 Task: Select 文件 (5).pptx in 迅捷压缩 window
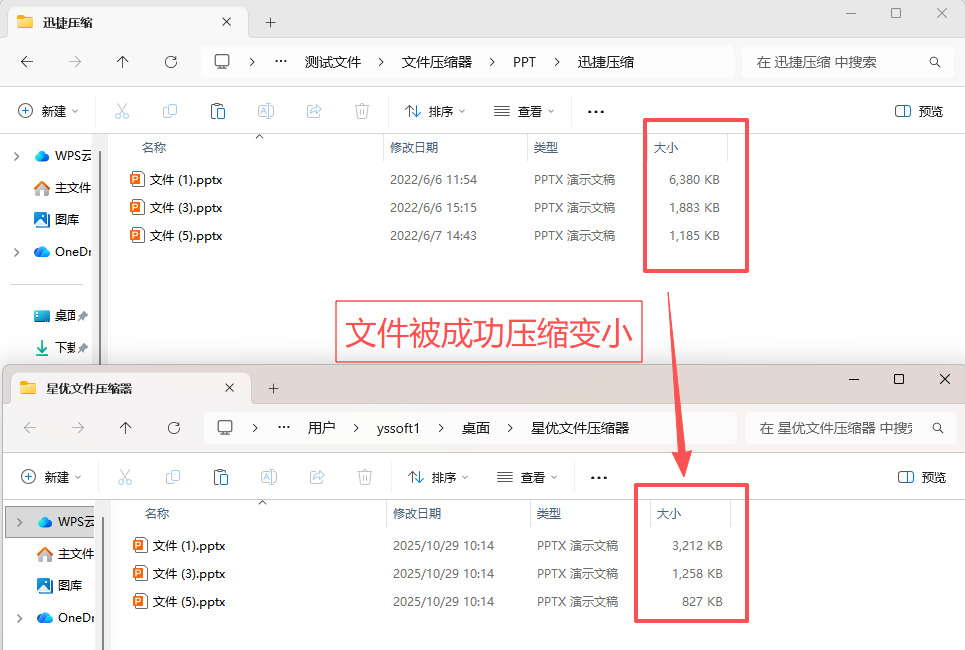pos(186,236)
